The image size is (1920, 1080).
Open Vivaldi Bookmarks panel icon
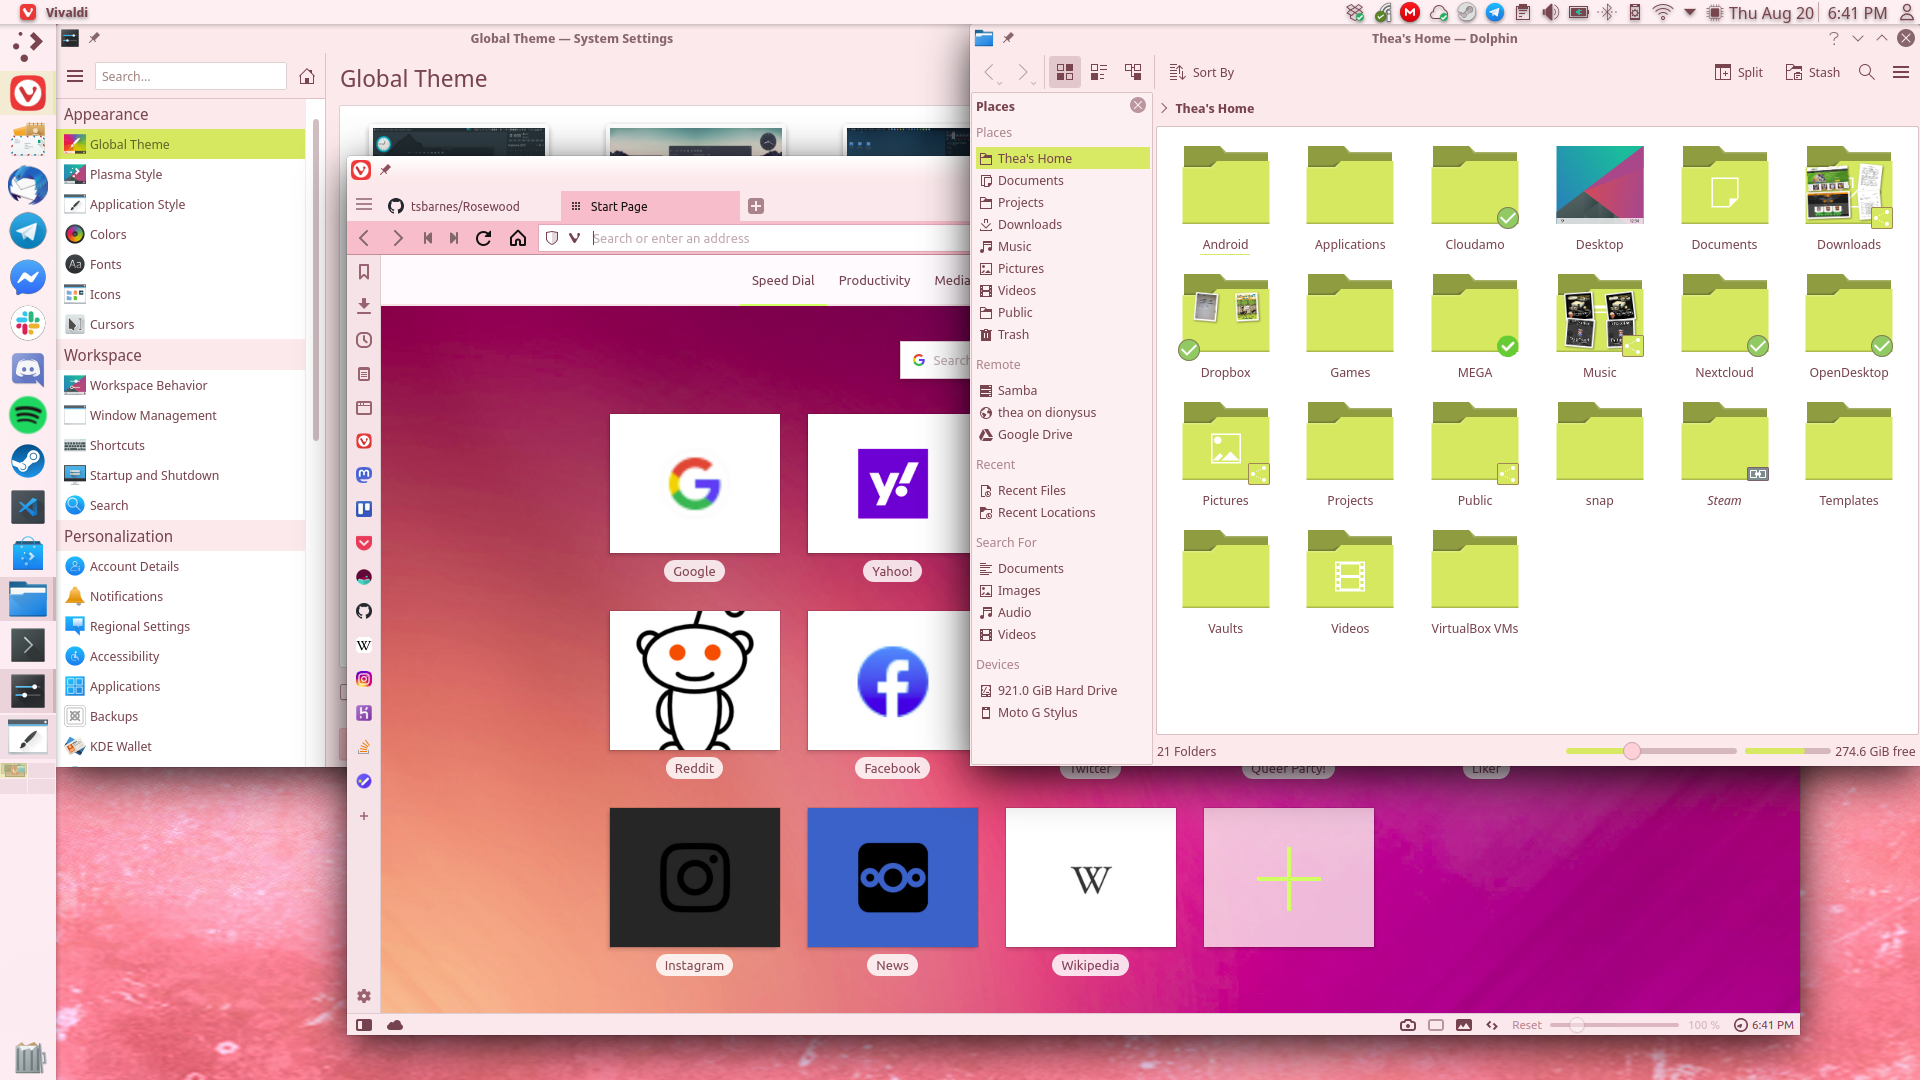pos(364,272)
